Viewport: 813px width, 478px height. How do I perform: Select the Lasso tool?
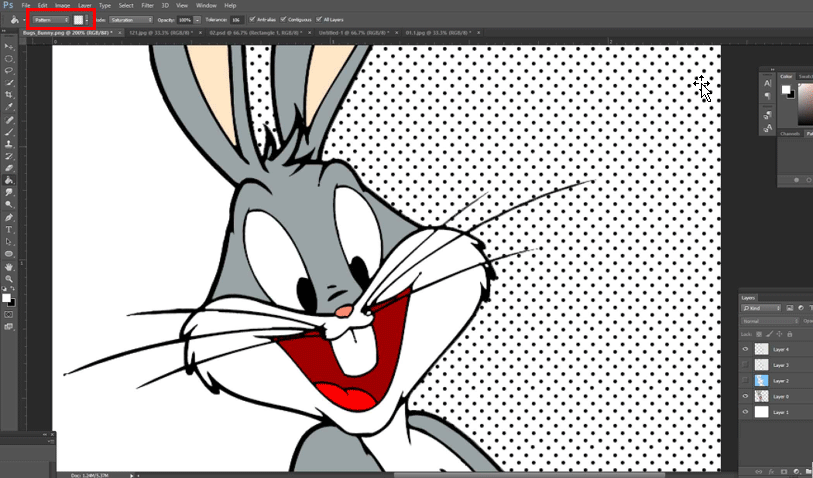pos(9,70)
